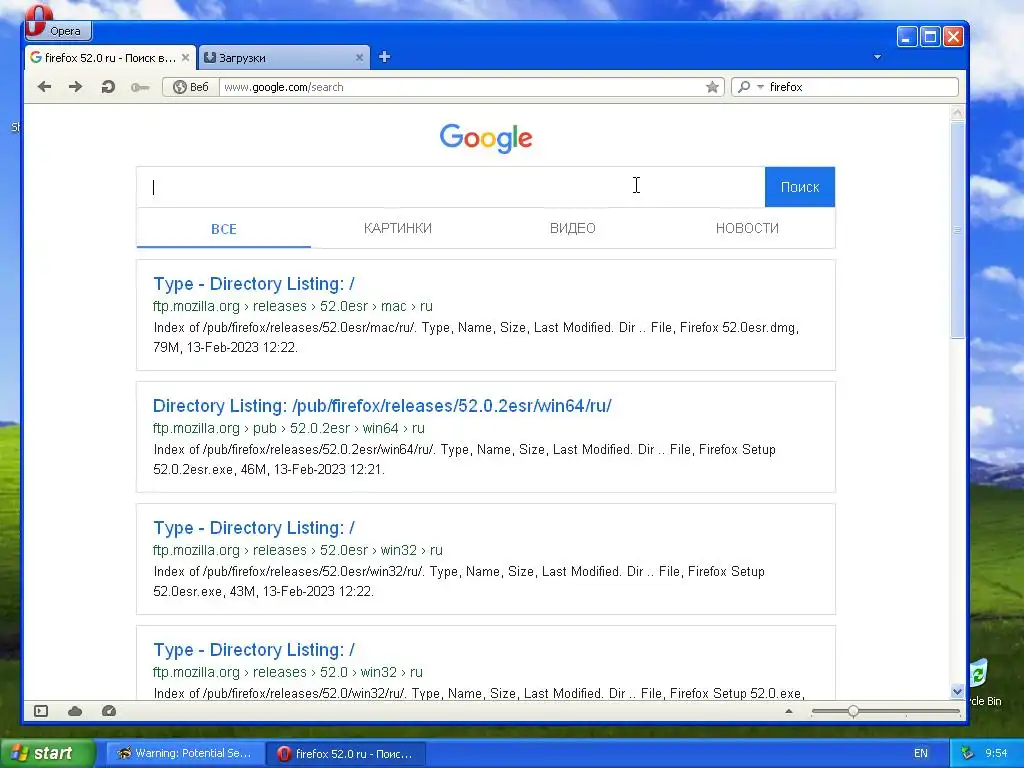Click the firefox 52.0 ru taskbar button
This screenshot has width=1024, height=768.
tap(346, 754)
